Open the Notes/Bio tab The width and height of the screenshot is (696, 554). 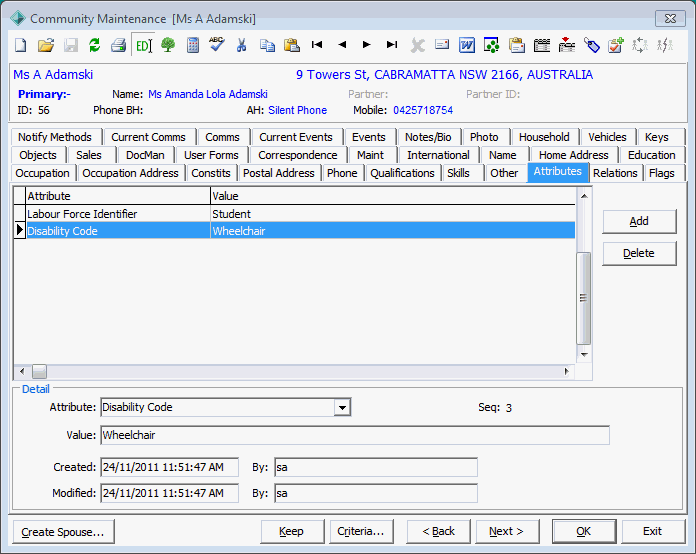coord(428,137)
